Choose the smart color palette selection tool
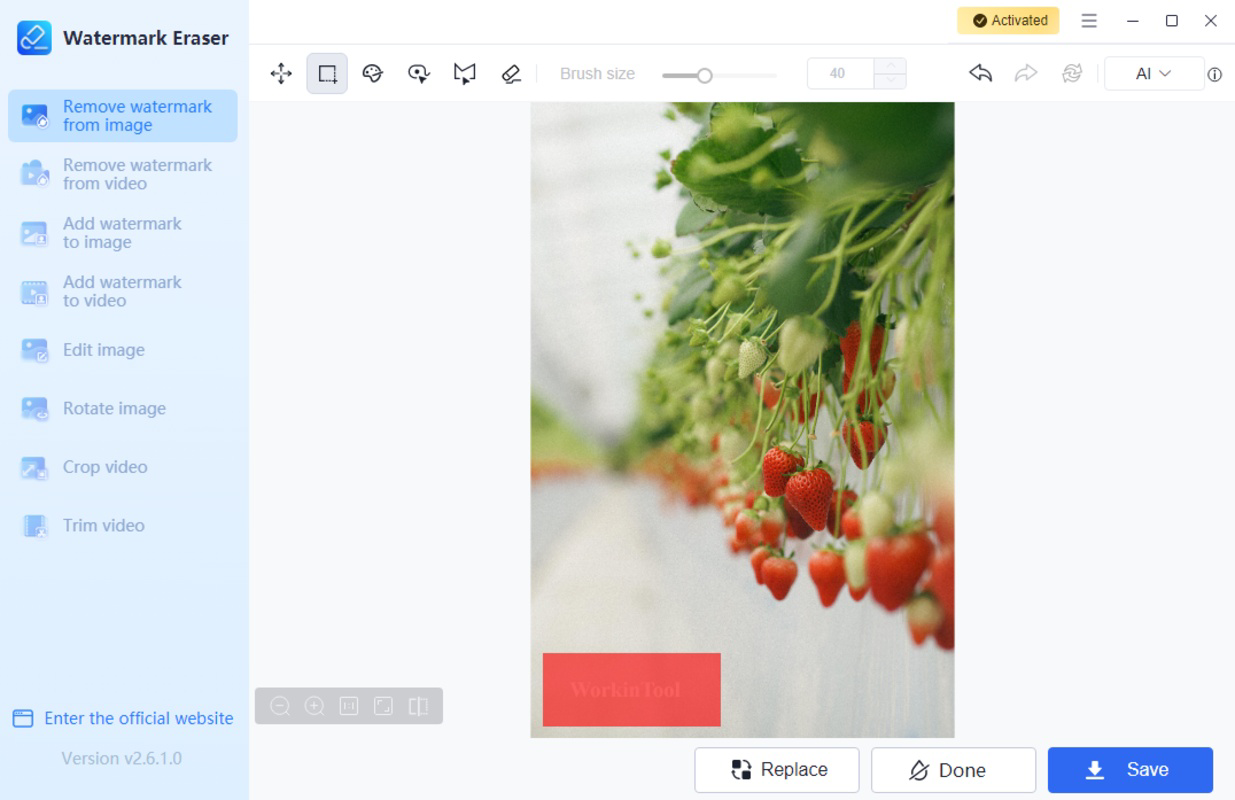 [x=373, y=73]
